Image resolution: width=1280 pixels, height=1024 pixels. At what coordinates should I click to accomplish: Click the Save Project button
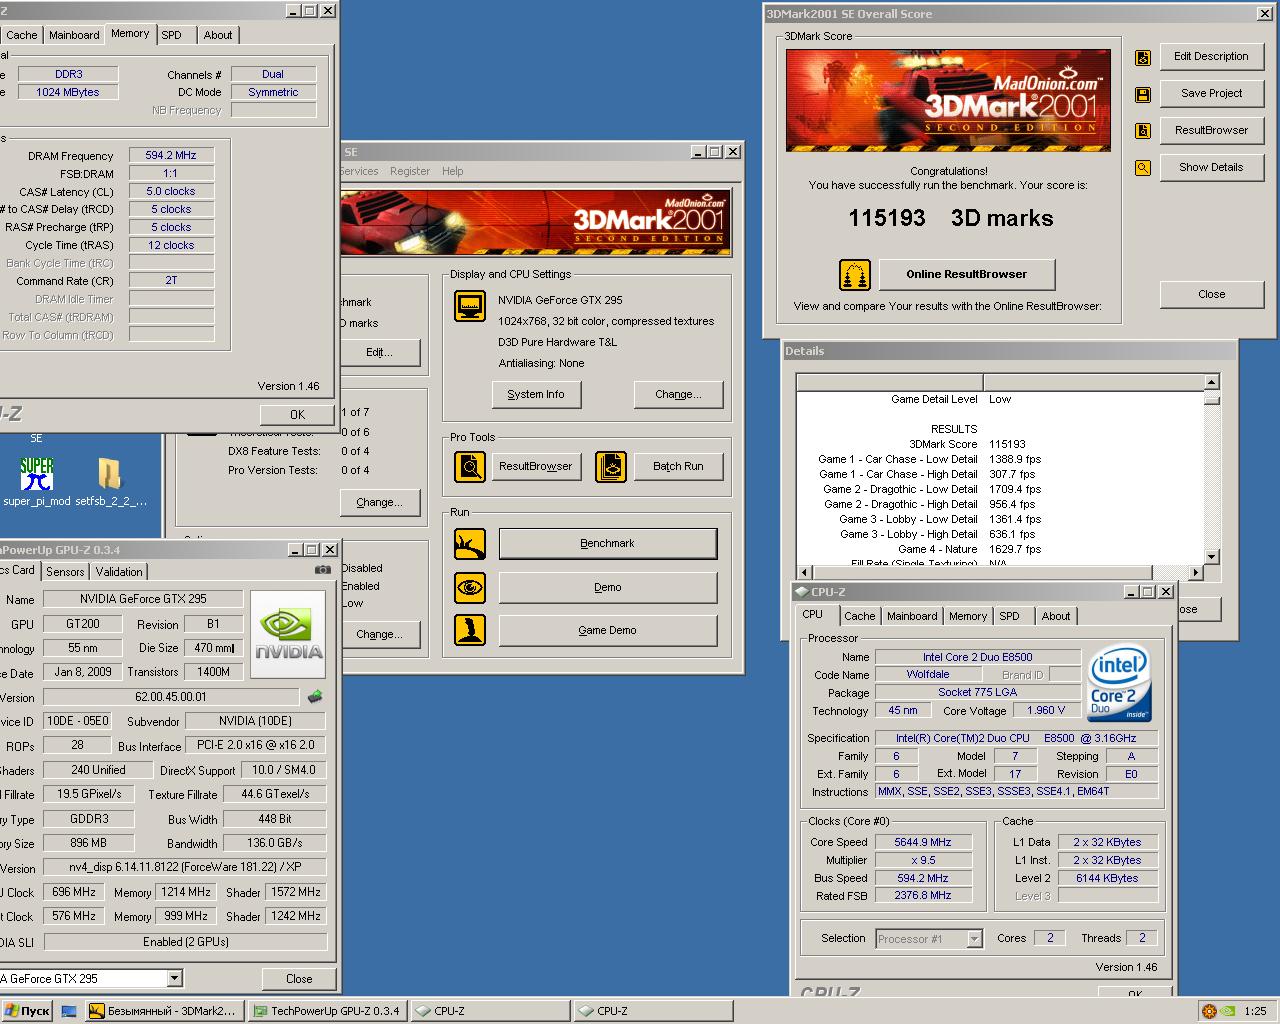[1211, 94]
